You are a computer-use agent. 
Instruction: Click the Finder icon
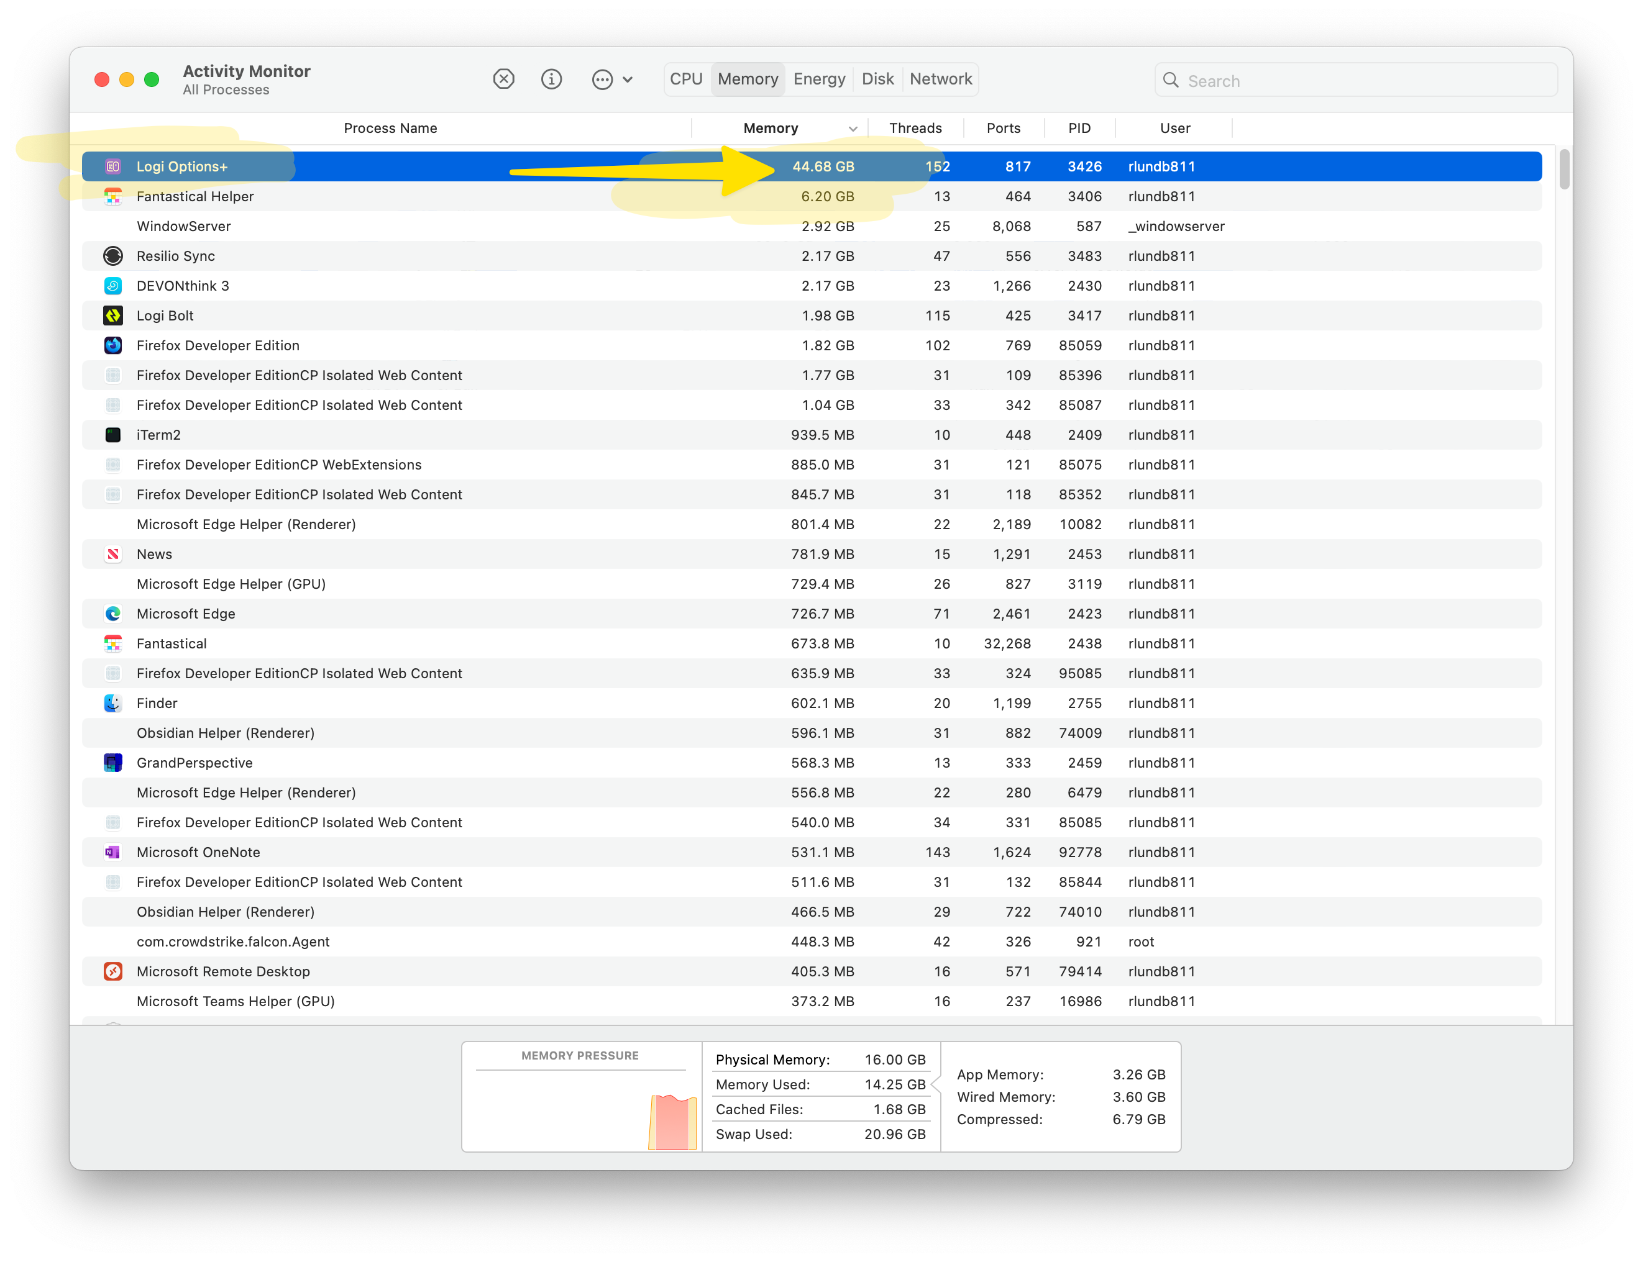pos(113,703)
